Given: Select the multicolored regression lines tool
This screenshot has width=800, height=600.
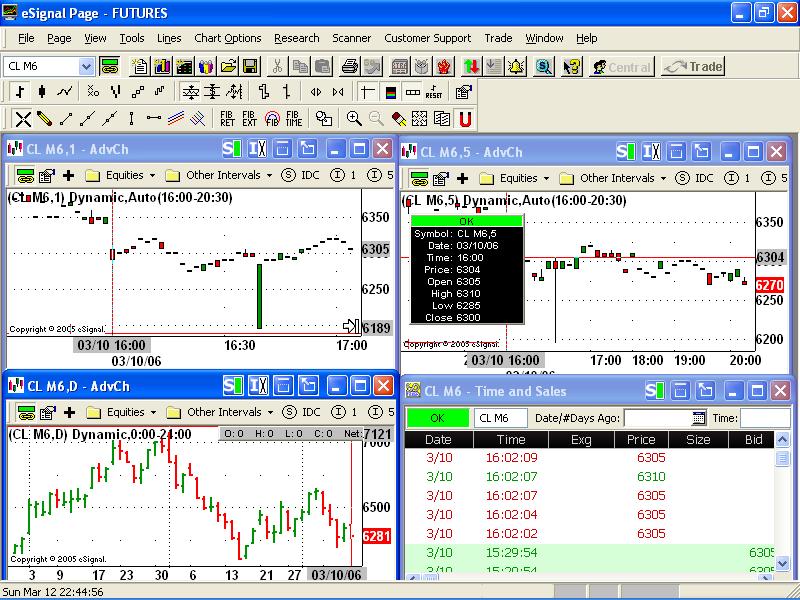Looking at the screenshot, I should coord(176,119).
